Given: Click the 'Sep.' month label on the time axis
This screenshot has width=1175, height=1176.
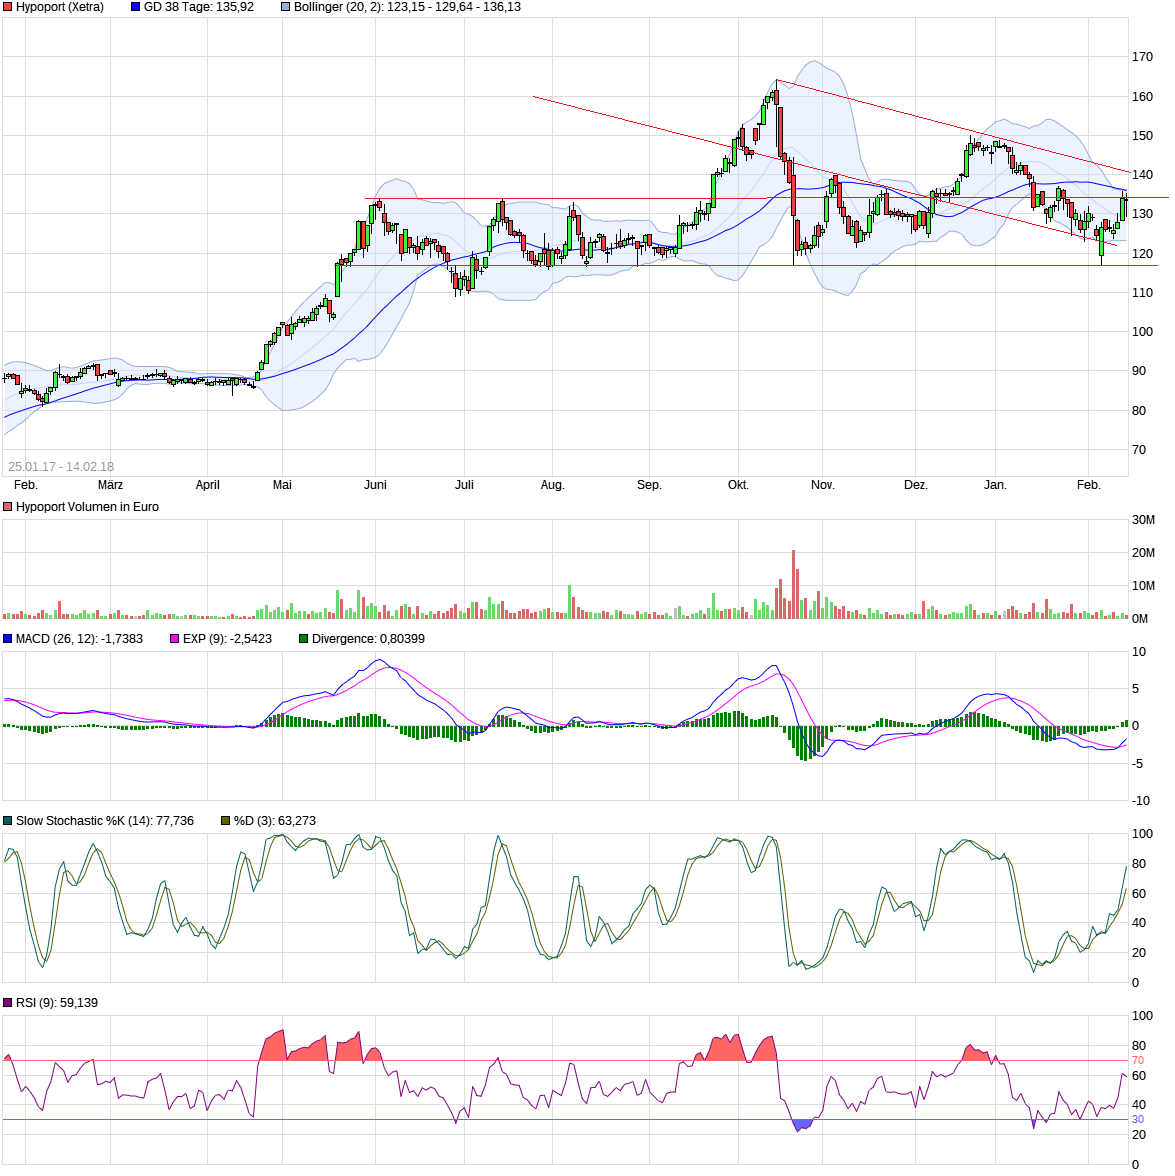Looking at the screenshot, I should 649,485.
